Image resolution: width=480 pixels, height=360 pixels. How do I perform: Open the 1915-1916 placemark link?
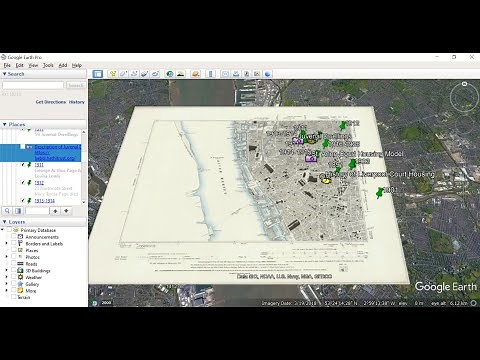[x=45, y=201]
